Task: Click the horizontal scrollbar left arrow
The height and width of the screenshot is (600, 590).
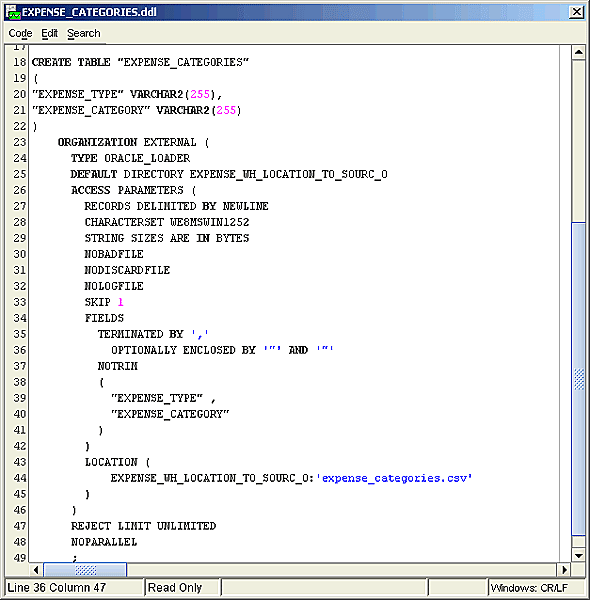Action: click(x=36, y=570)
